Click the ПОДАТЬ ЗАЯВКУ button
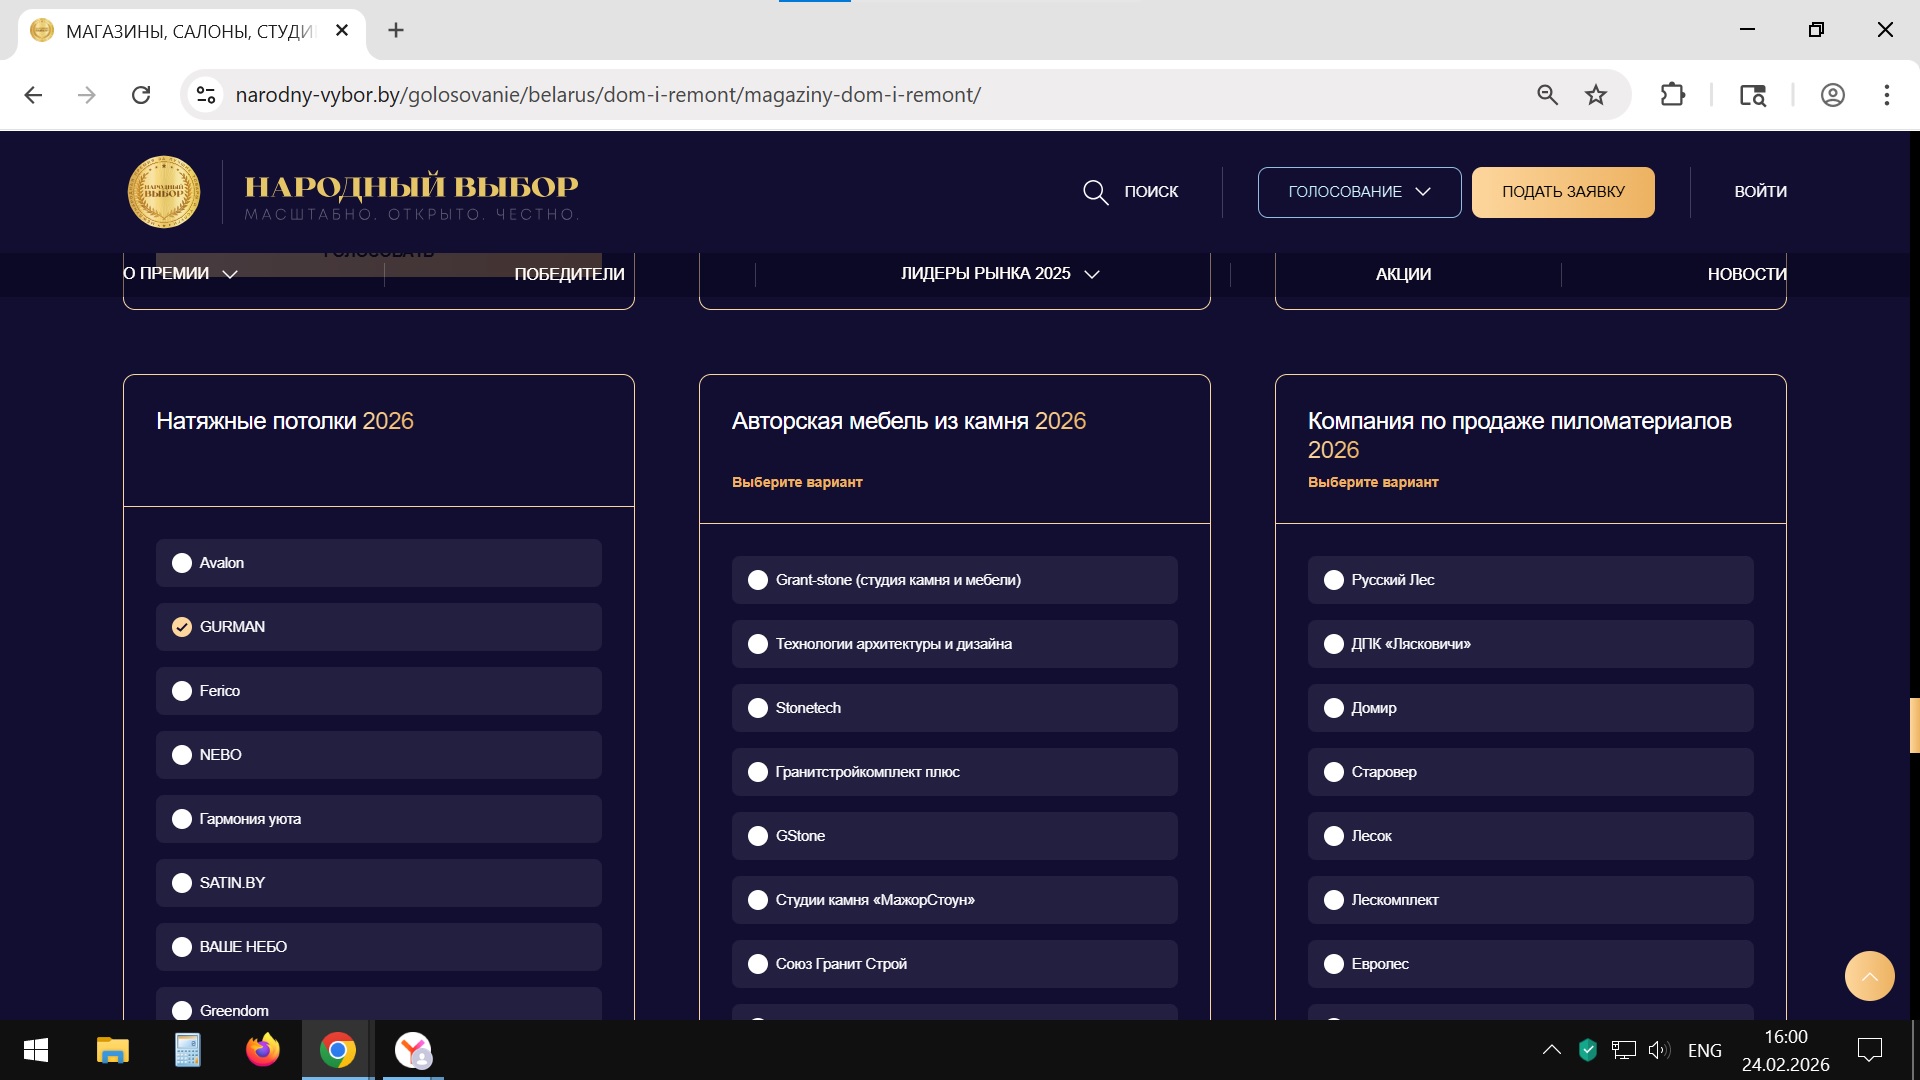Screen dimensions: 1920x1080 [1563, 192]
